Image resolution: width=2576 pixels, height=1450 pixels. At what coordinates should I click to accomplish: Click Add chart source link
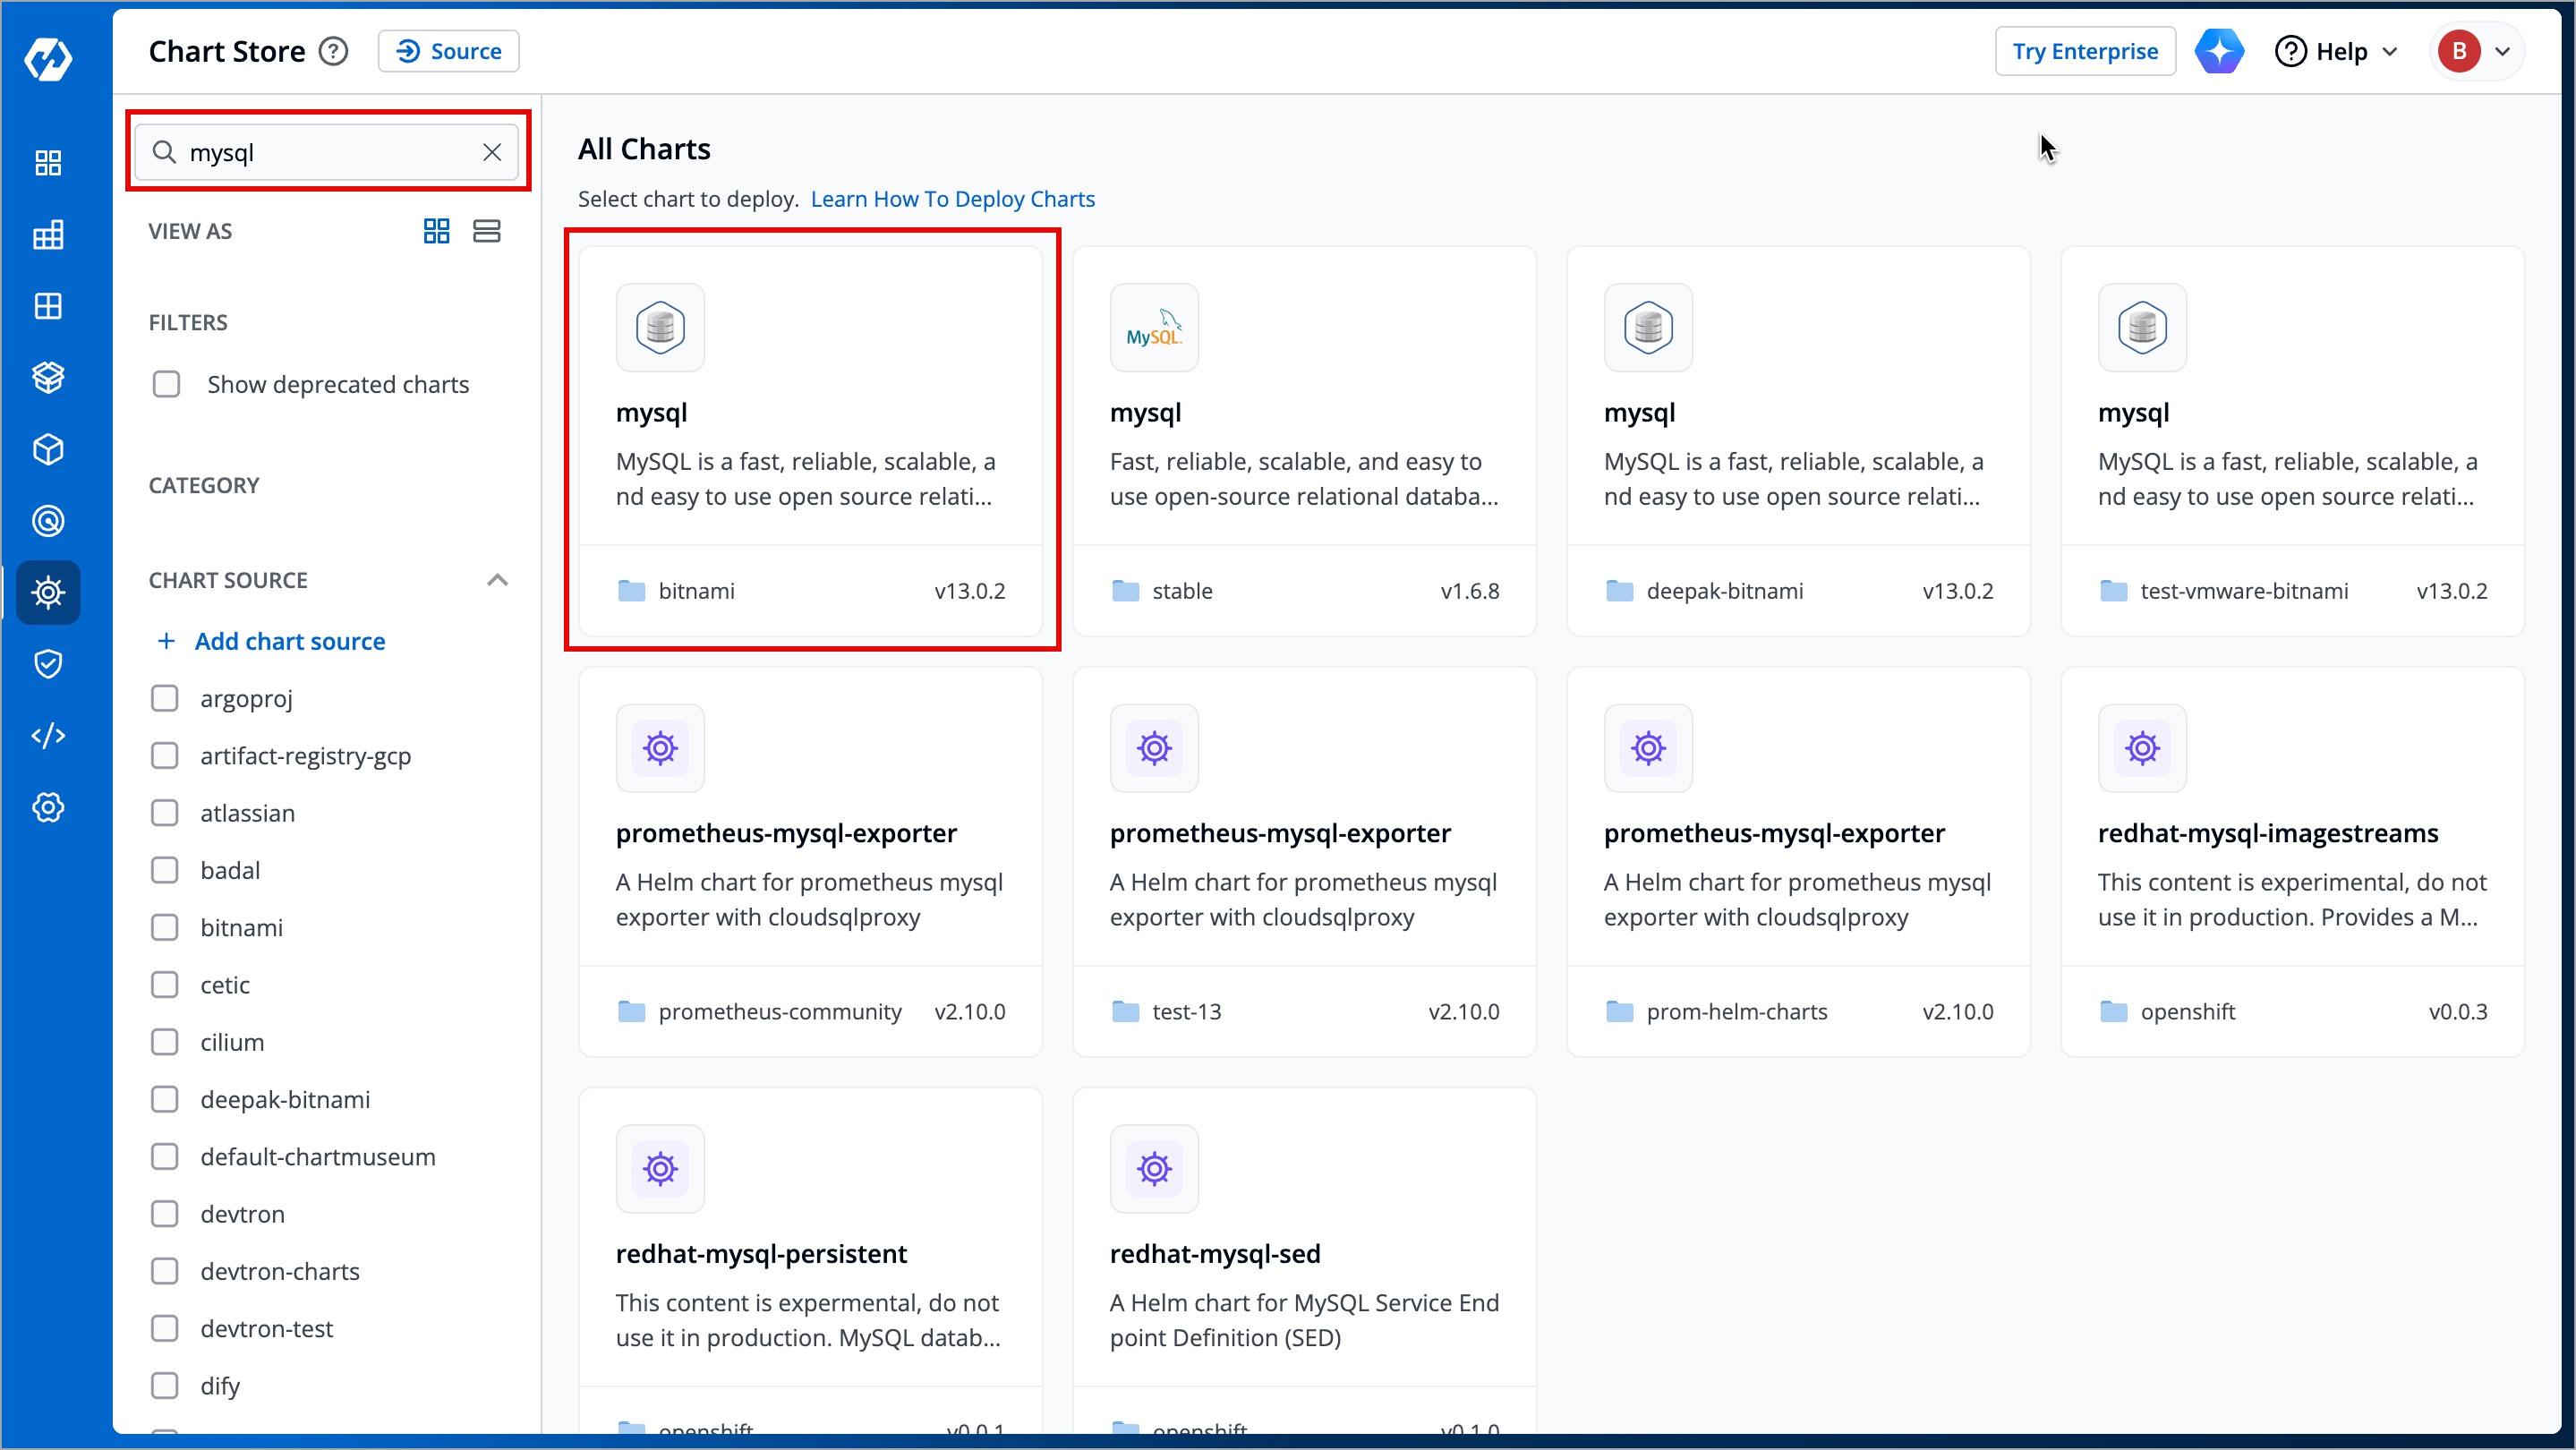289,641
